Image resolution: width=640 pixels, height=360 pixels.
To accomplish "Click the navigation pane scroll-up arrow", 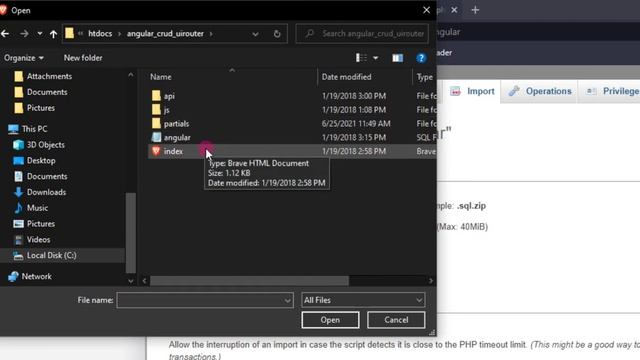I will [x=131, y=75].
